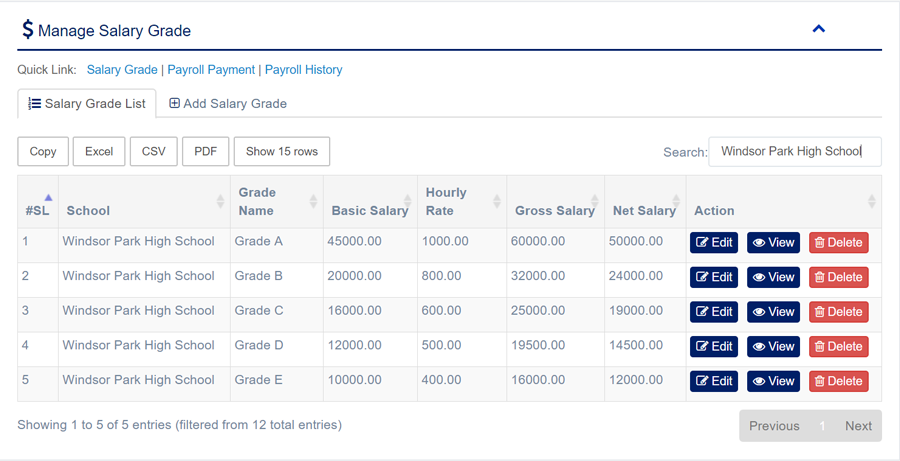Select the Salary Grade List tab
900x461 pixels.
point(87,104)
